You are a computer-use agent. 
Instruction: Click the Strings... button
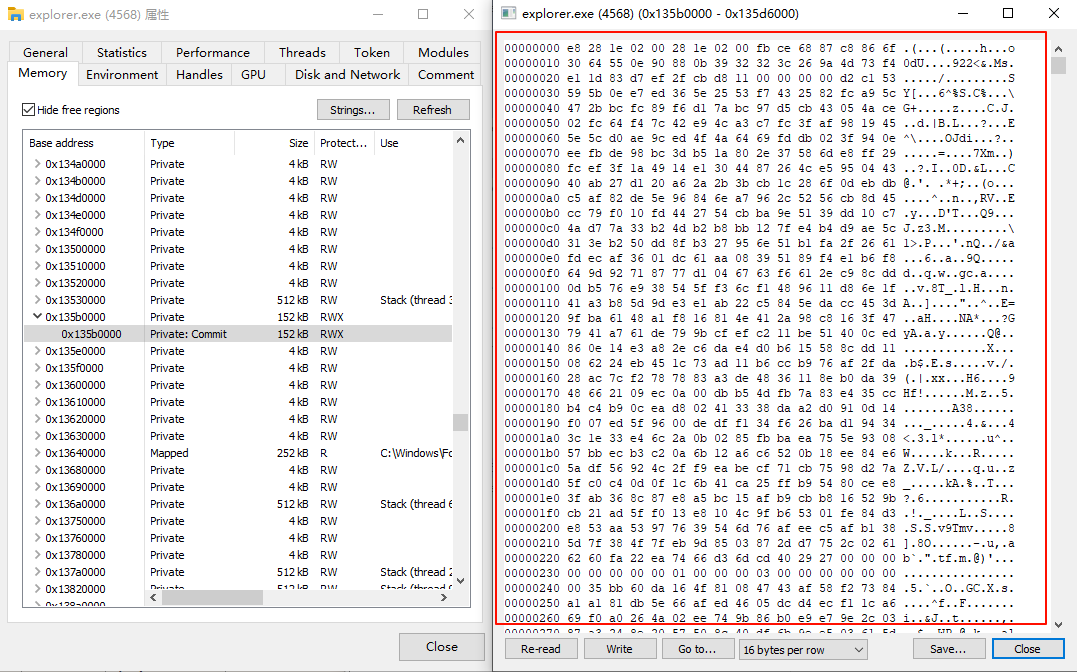[353, 110]
